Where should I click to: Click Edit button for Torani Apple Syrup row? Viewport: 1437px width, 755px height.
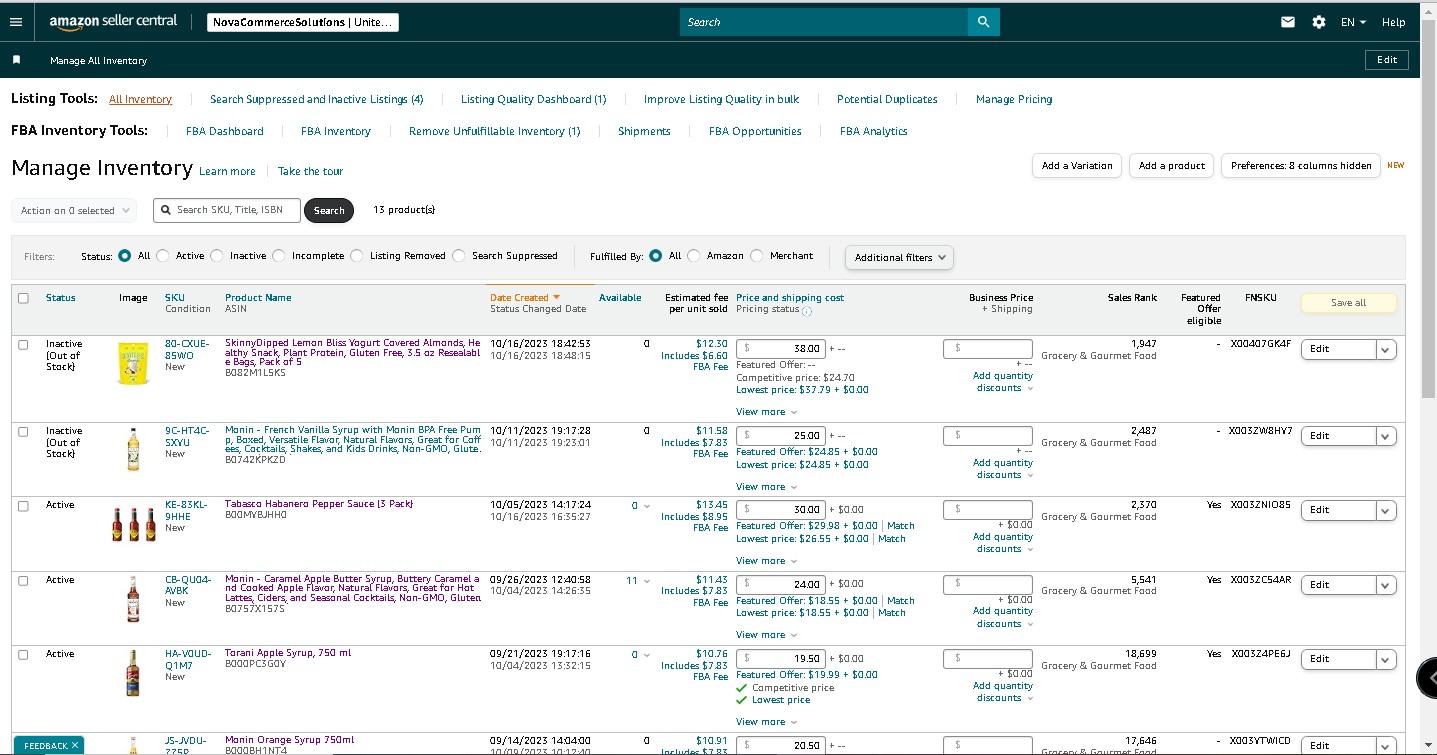coord(1338,658)
